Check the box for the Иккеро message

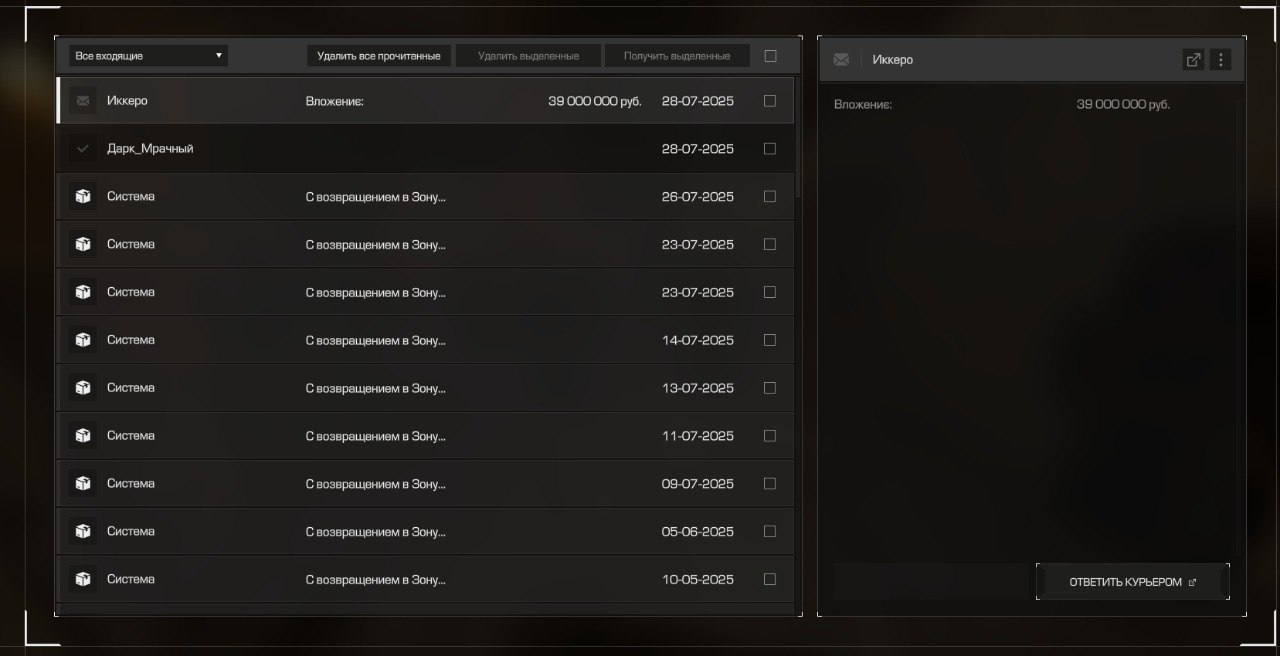point(770,101)
